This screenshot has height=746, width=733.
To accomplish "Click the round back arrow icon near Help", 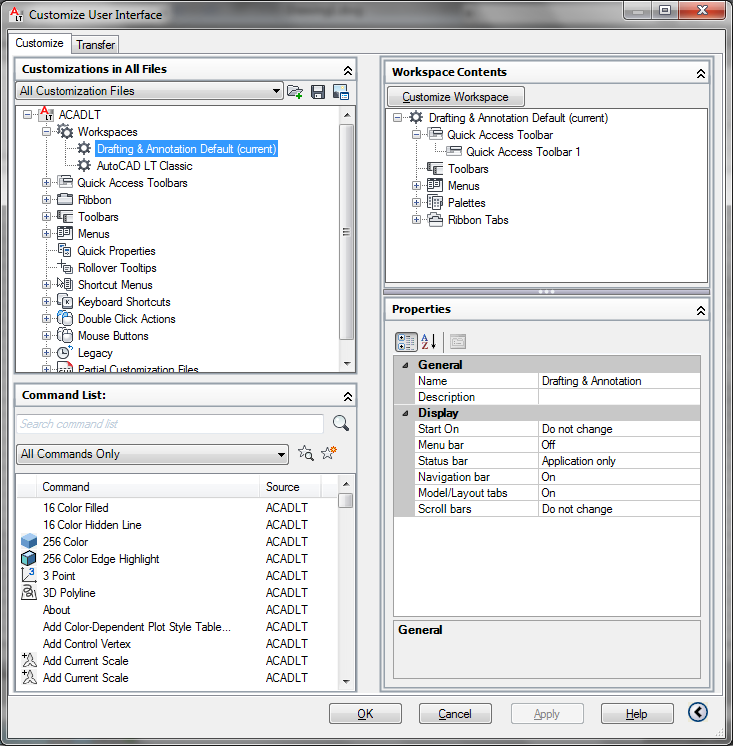I will 698,712.
